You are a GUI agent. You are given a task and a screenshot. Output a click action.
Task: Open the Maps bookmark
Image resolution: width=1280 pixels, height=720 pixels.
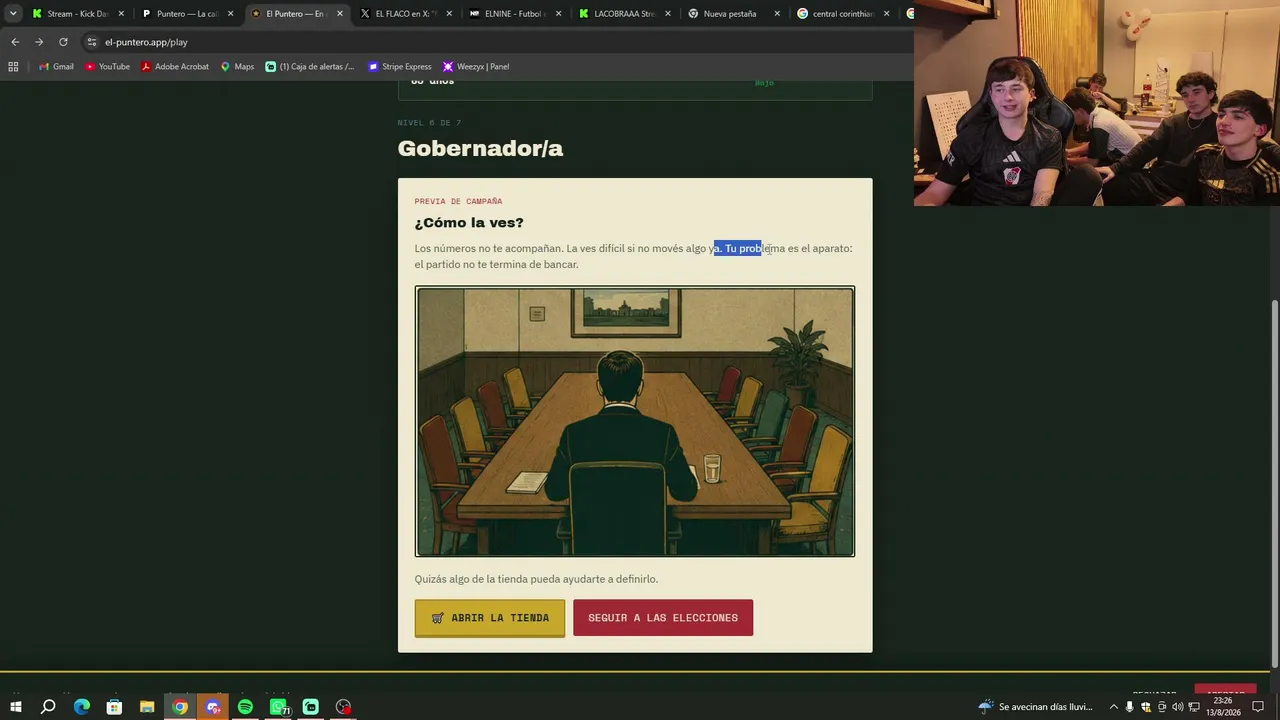237,67
